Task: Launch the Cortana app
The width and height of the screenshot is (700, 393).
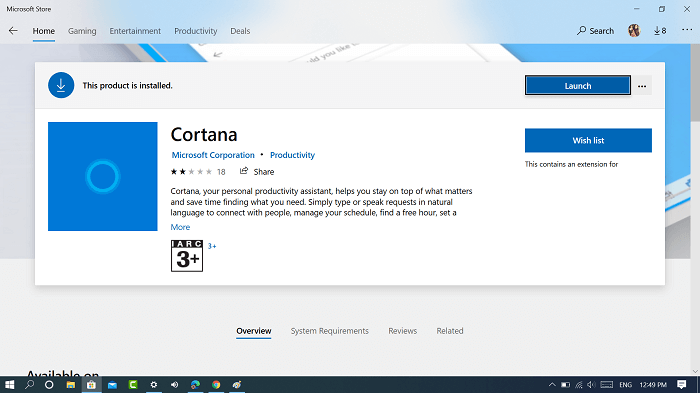Action: pyautogui.click(x=578, y=85)
